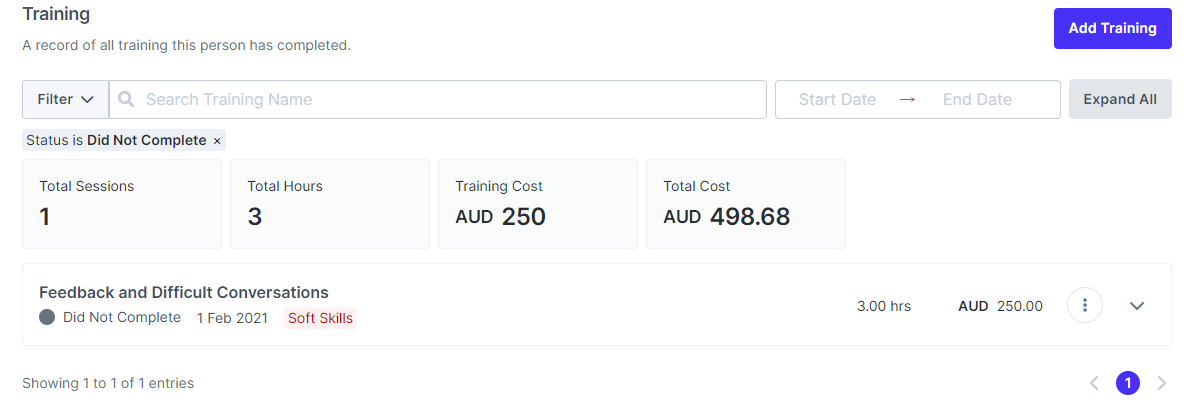Click the Soft Skills category tag

[x=321, y=318]
